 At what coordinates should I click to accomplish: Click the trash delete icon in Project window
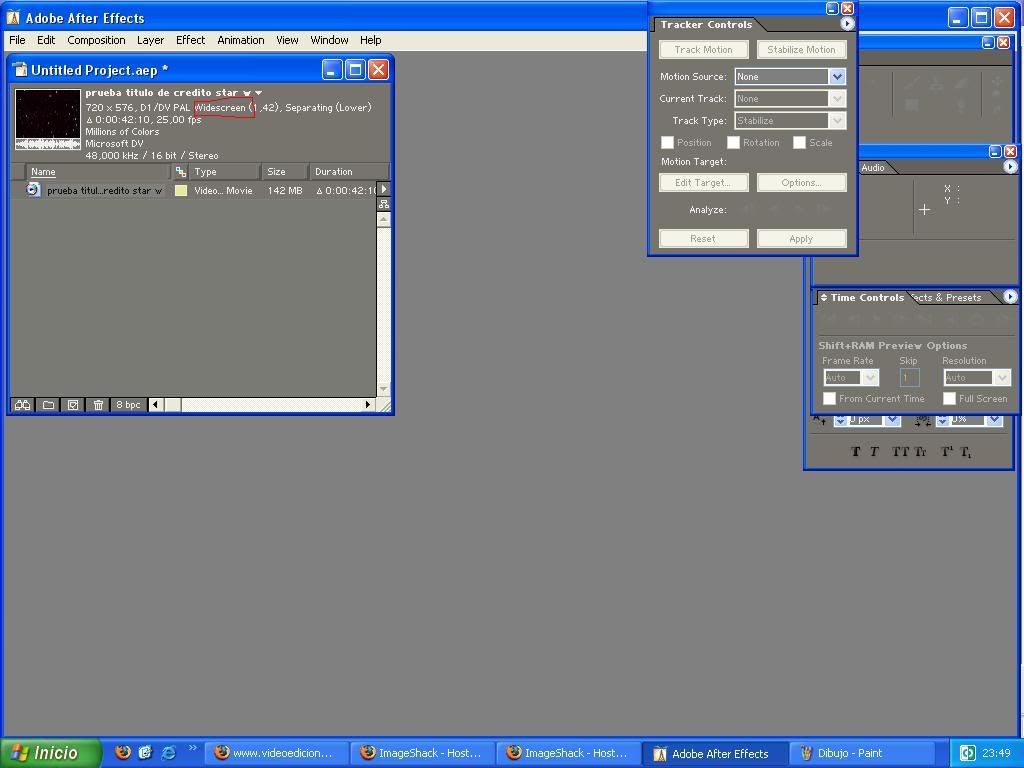pos(98,405)
